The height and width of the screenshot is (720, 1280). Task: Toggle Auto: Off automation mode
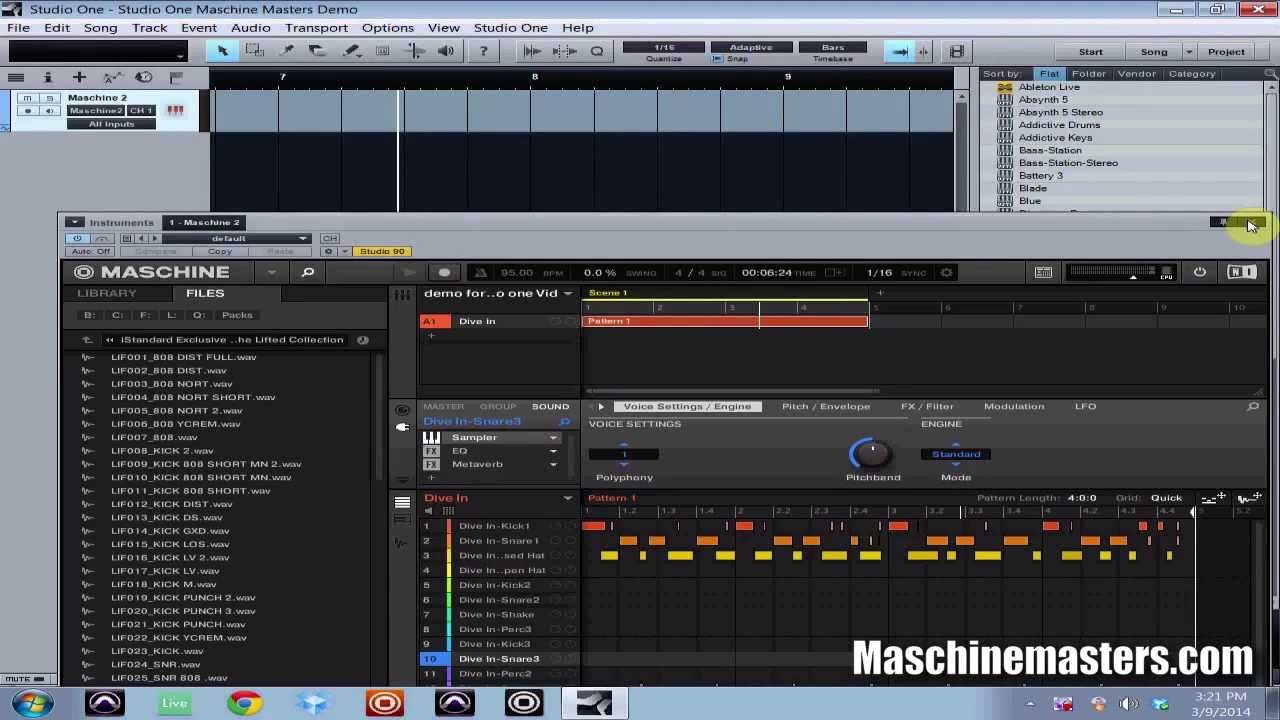[90, 251]
